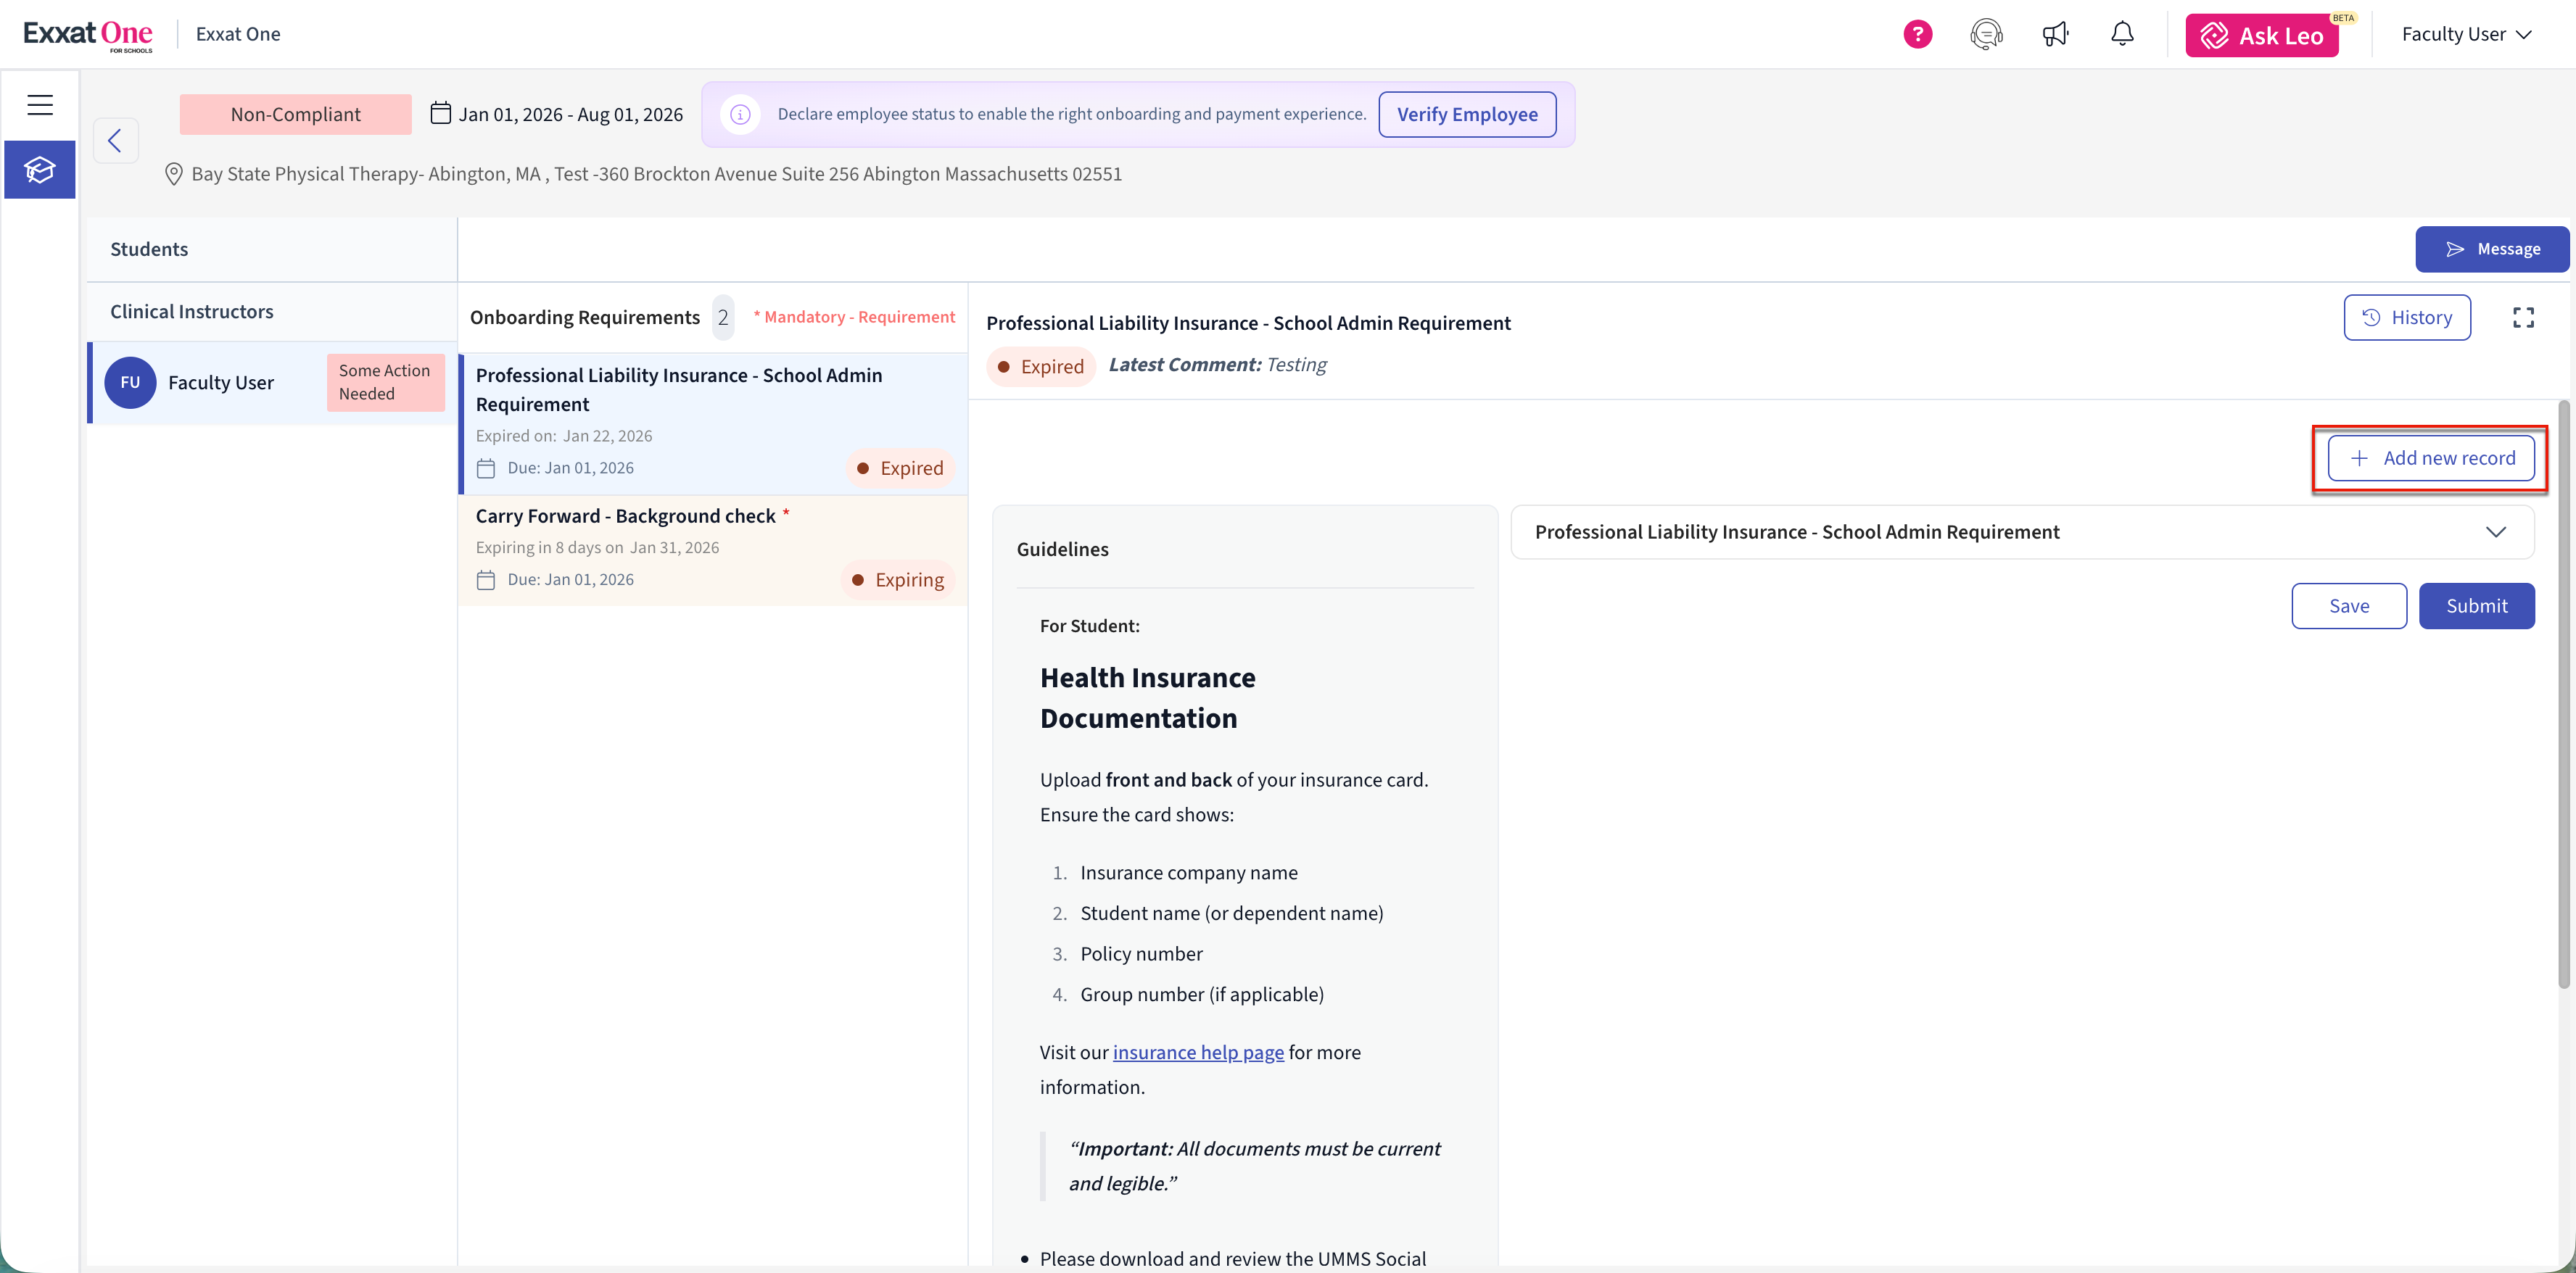
Task: Click the info icon in the employee banner
Action: click(740, 114)
